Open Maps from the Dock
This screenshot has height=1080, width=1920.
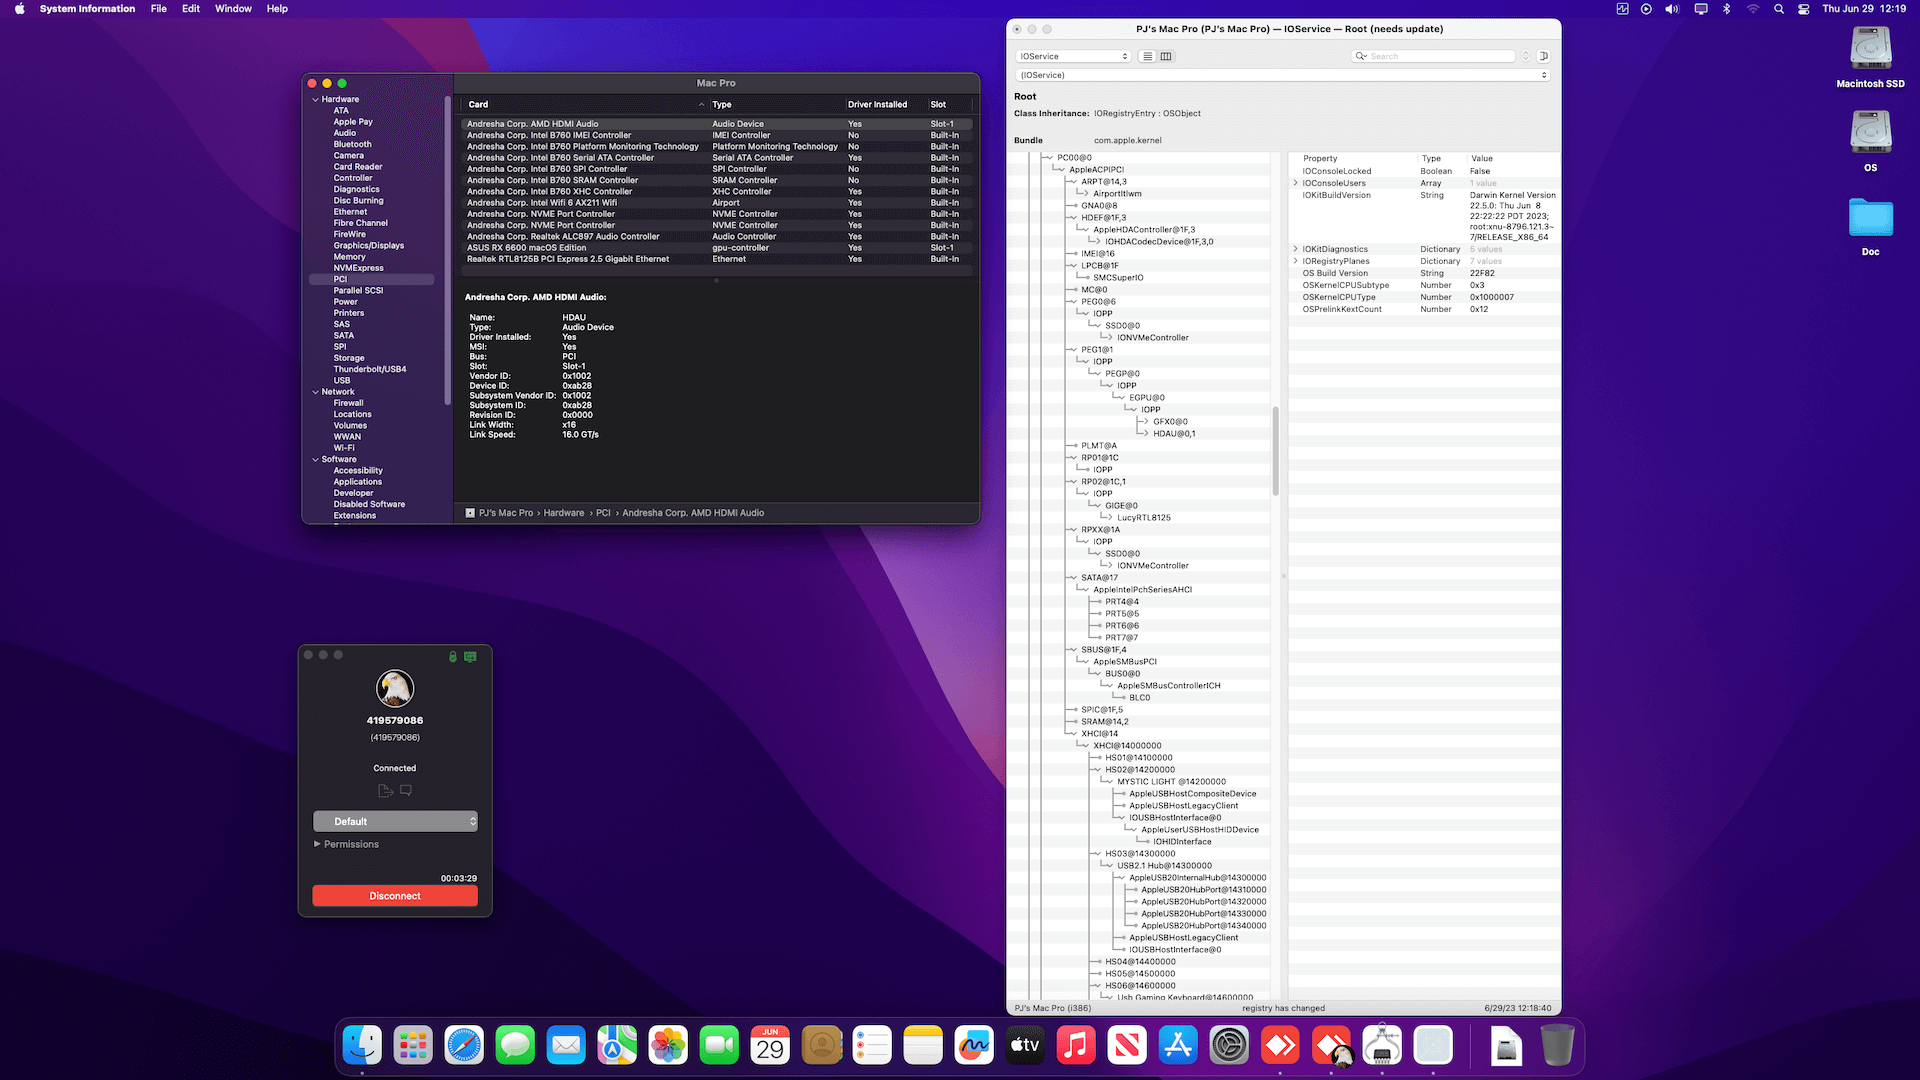[617, 1046]
